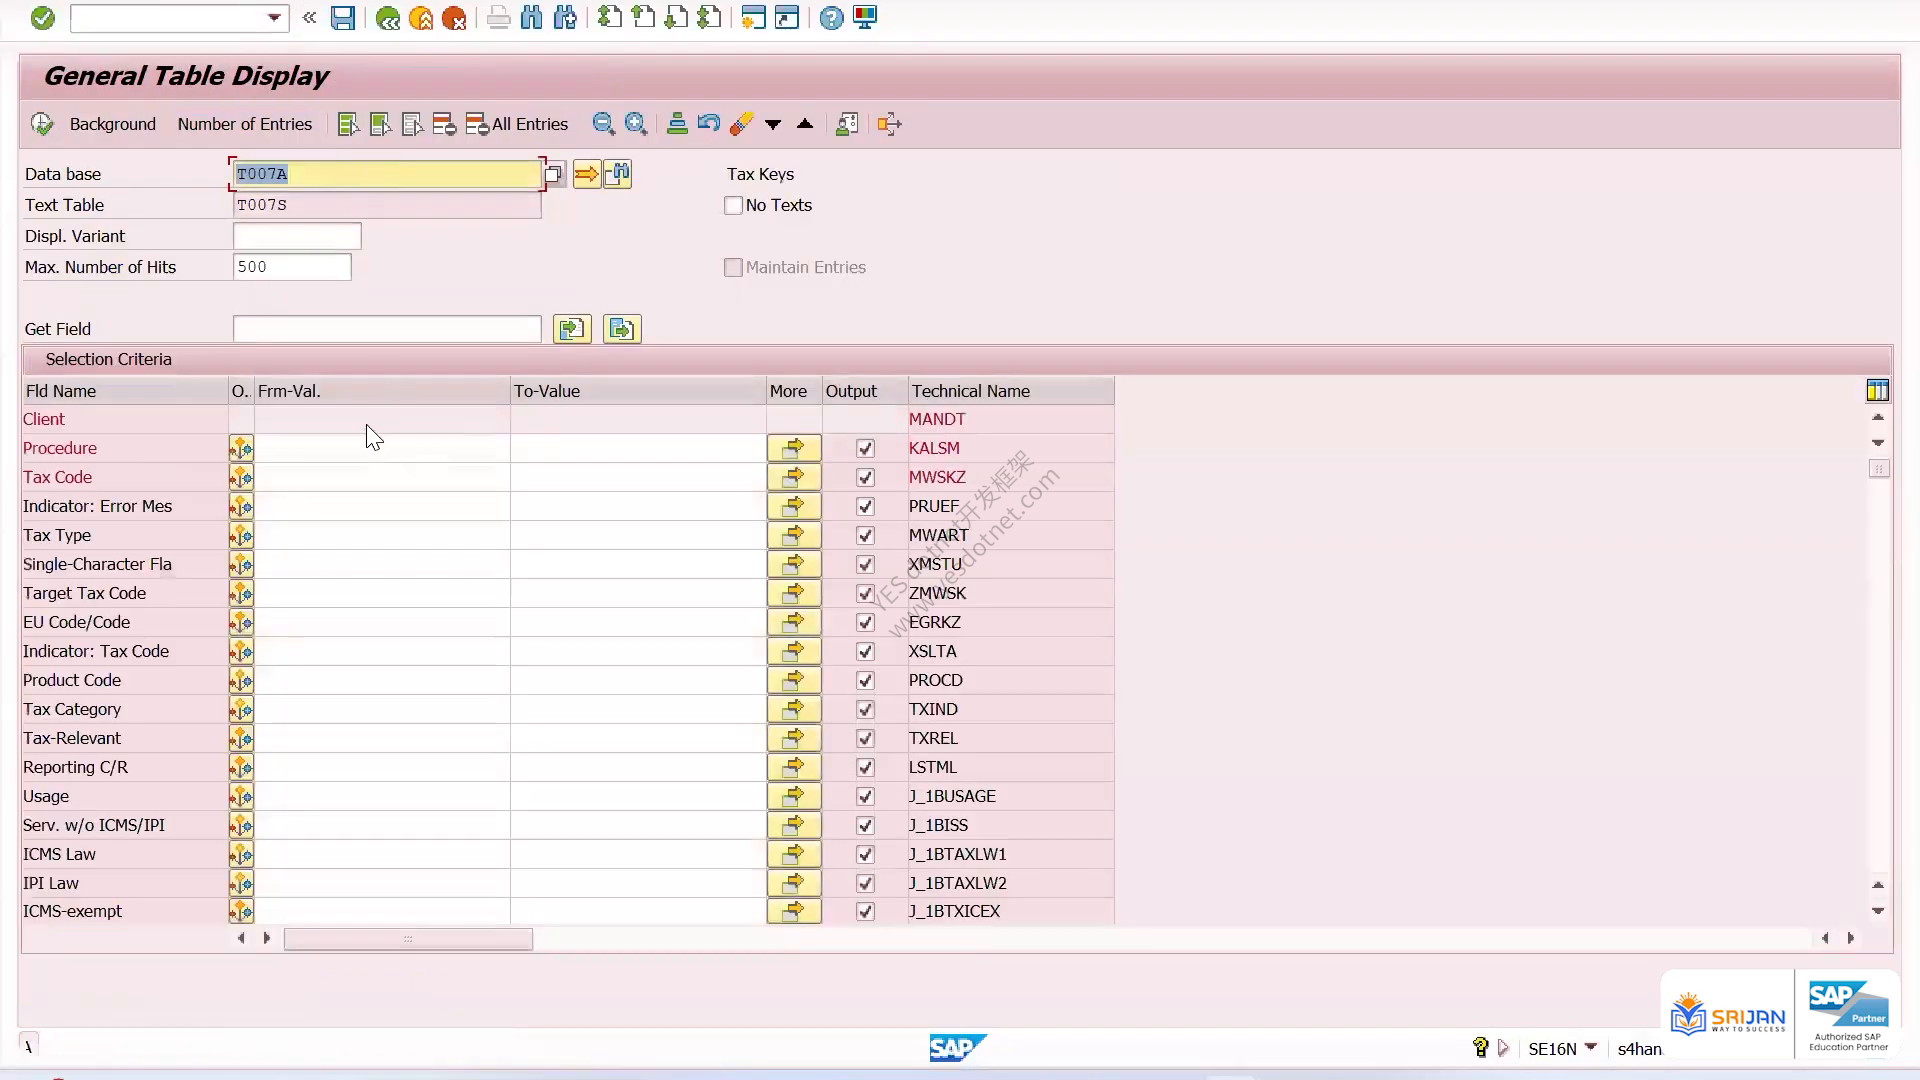Screen dimensions: 1920x1080
Task: Uncheck Output checkbox for Tax Type row
Action: tap(865, 535)
